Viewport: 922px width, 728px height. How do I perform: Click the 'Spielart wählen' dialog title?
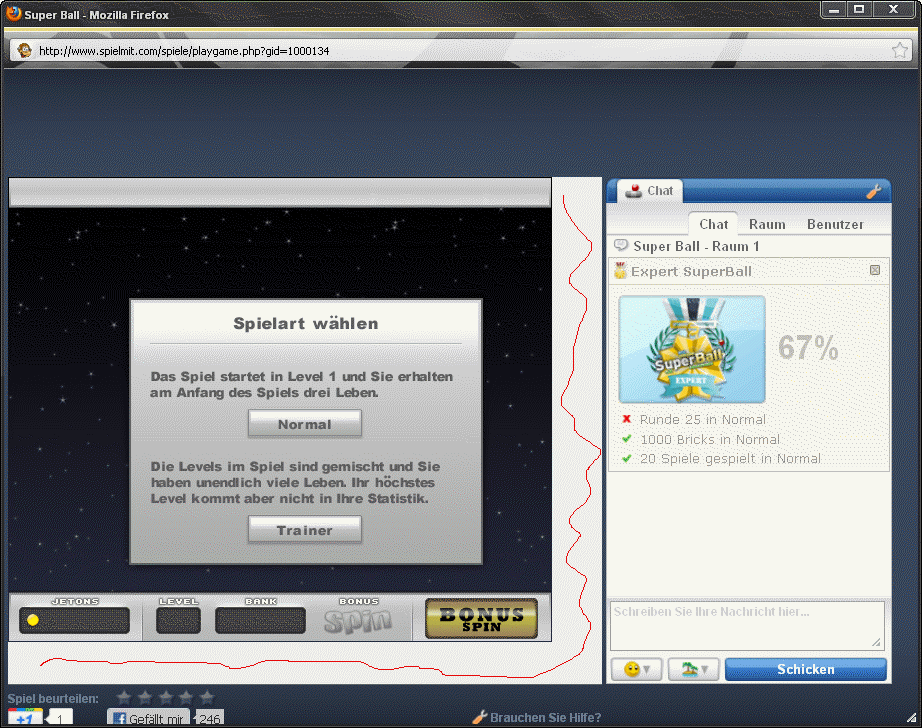click(306, 323)
